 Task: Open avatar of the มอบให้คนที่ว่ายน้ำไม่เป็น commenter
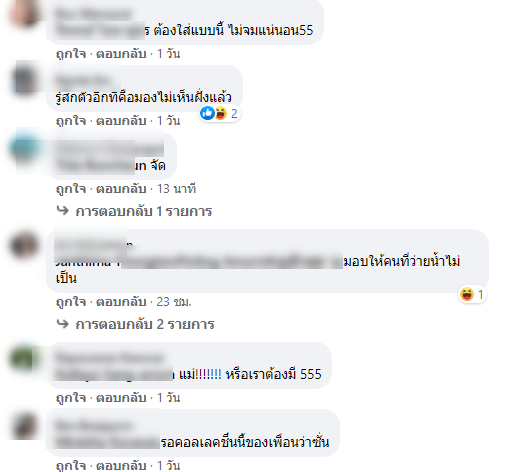[x=24, y=245]
